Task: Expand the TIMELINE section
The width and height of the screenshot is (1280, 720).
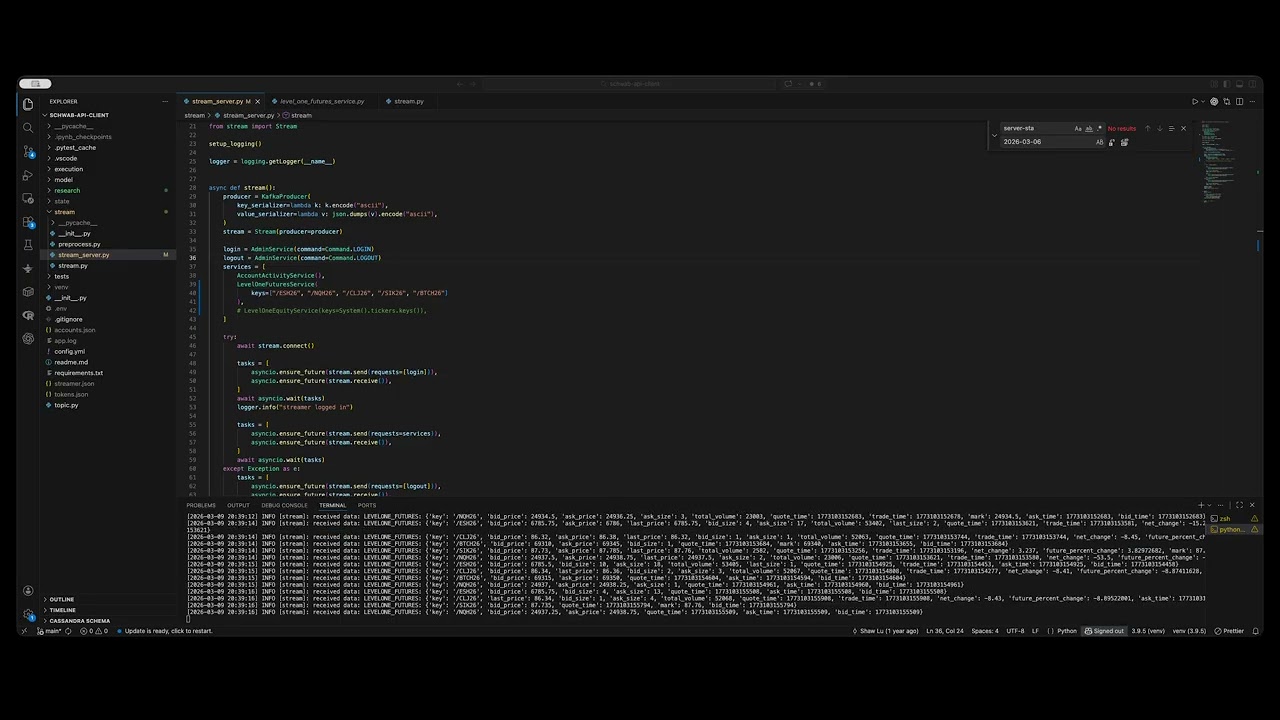Action: (x=62, y=610)
